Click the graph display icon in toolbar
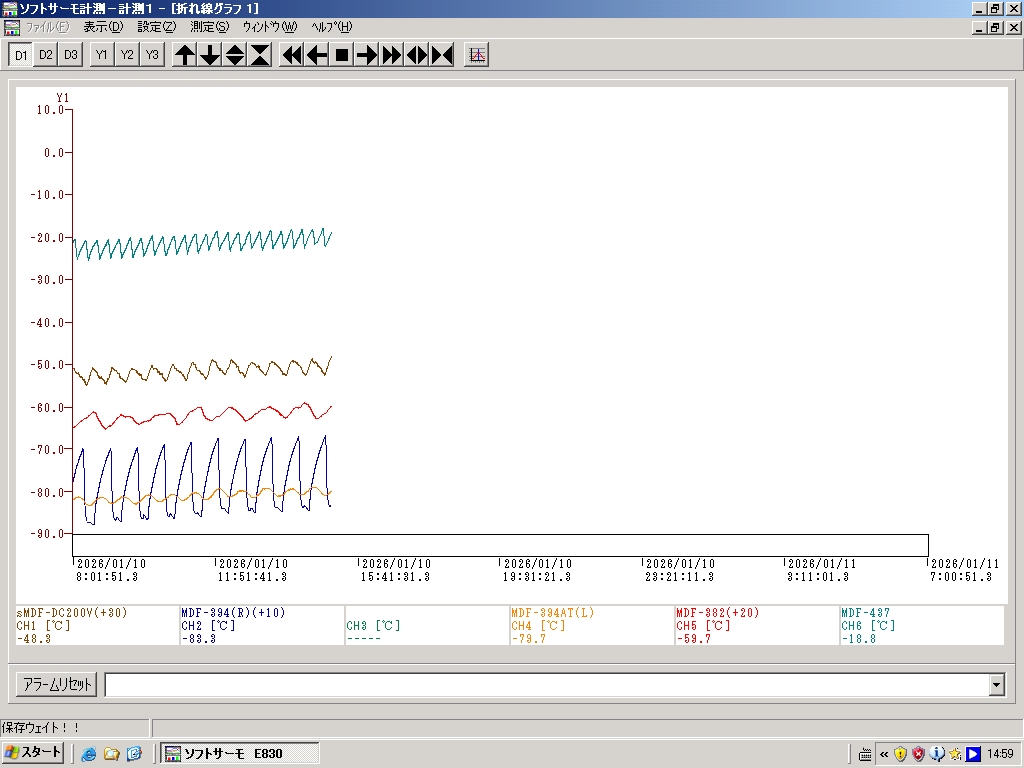Viewport: 1024px width, 768px height. [477, 55]
